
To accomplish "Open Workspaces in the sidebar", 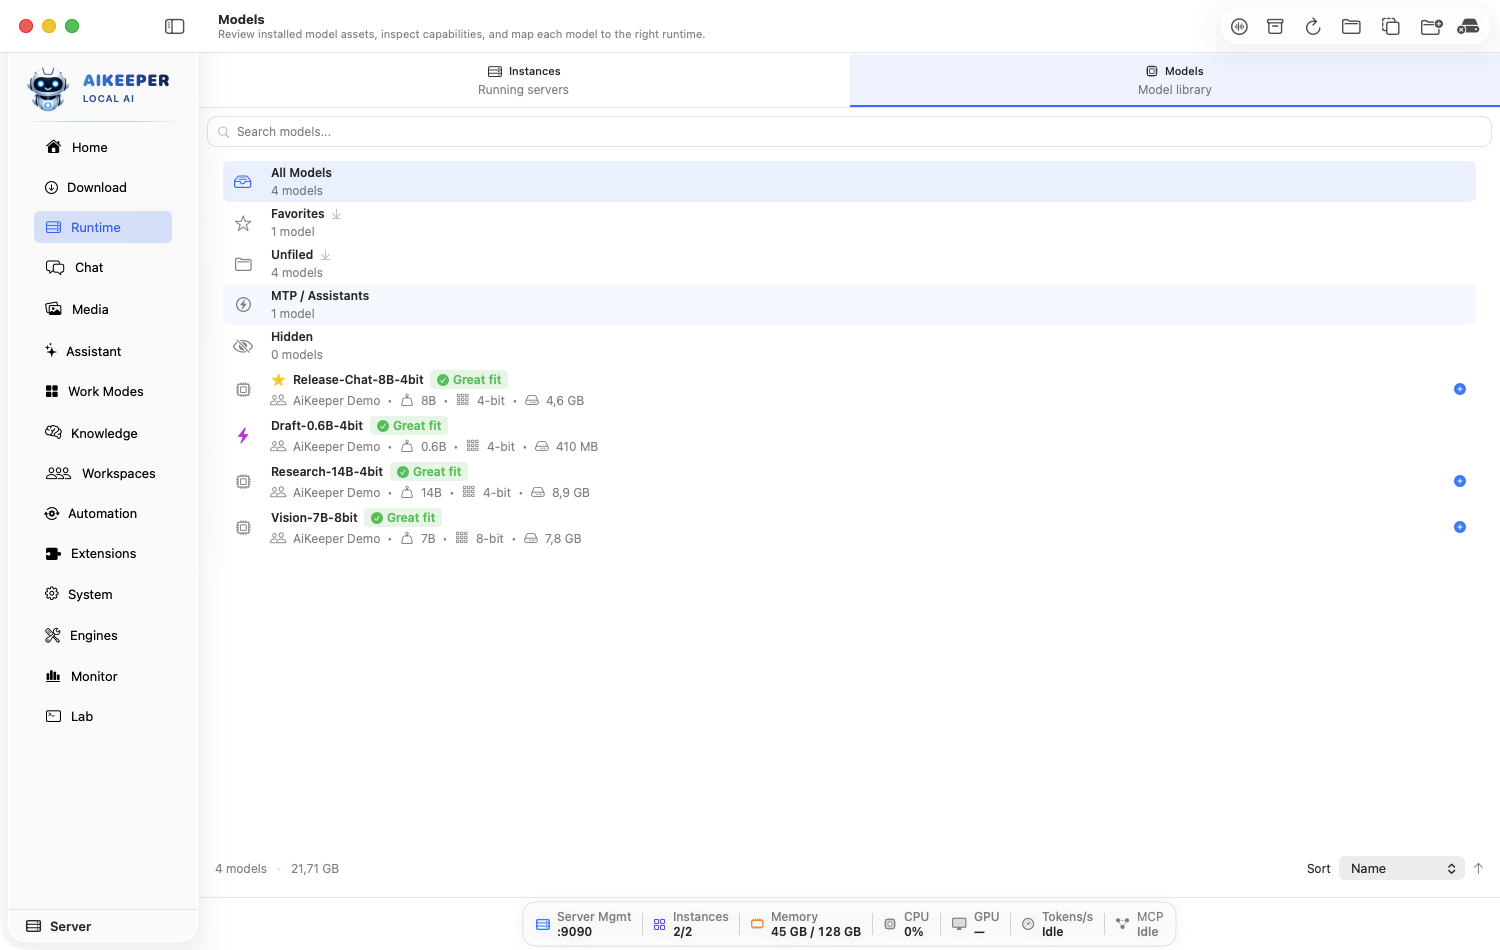I will tap(103, 473).
